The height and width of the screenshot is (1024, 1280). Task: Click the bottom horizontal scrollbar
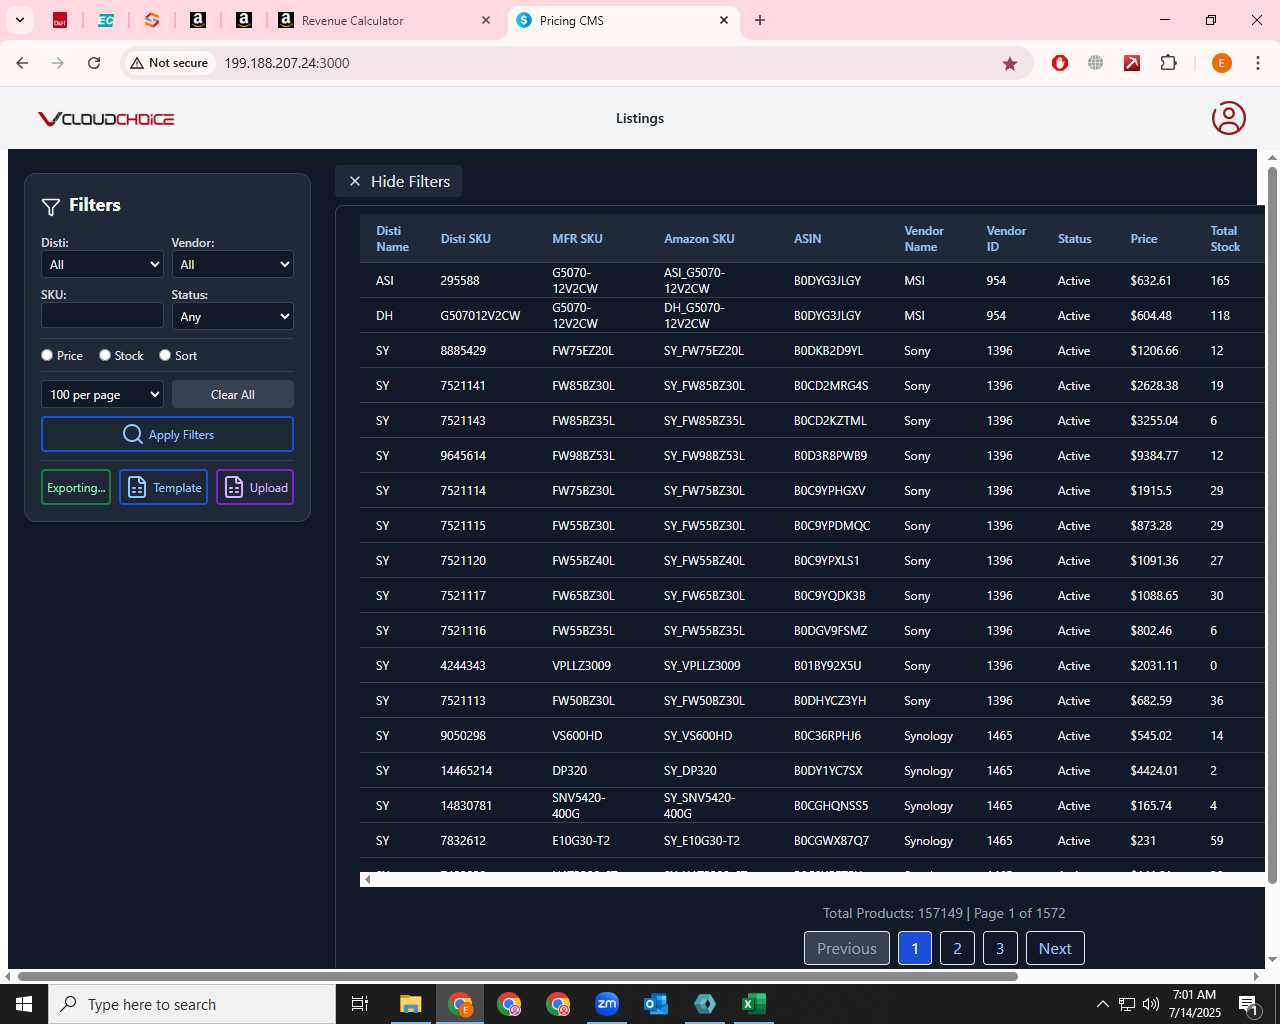(517, 976)
